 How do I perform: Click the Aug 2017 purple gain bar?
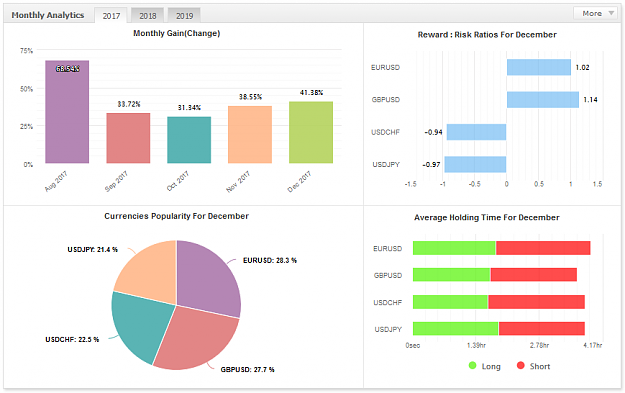click(67, 112)
